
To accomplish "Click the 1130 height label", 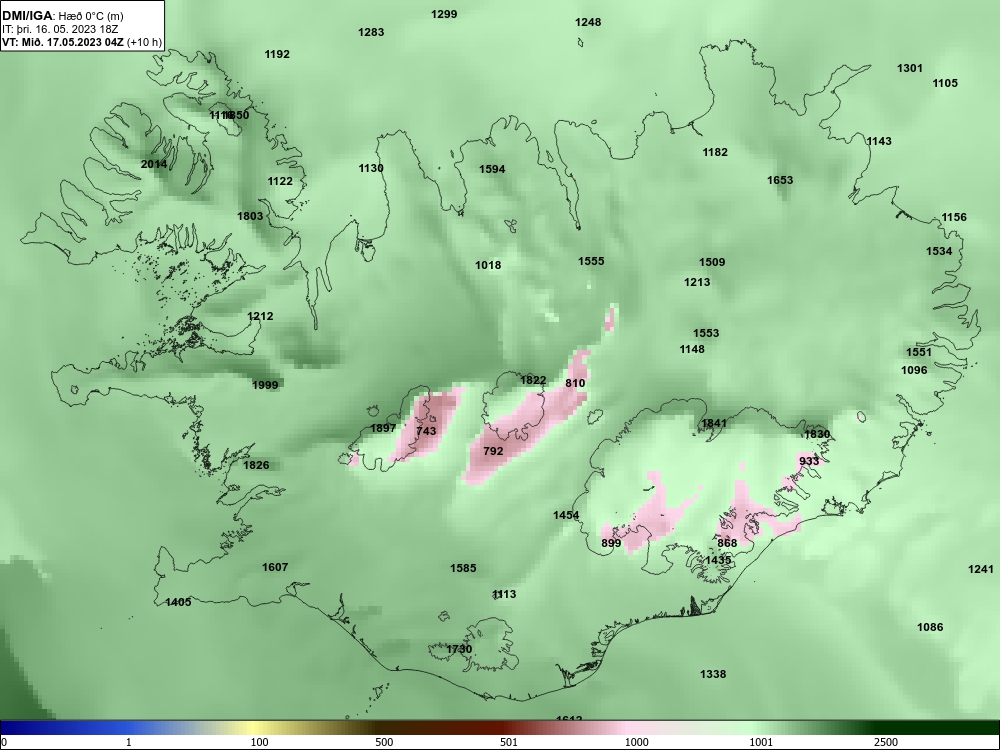I will [371, 168].
